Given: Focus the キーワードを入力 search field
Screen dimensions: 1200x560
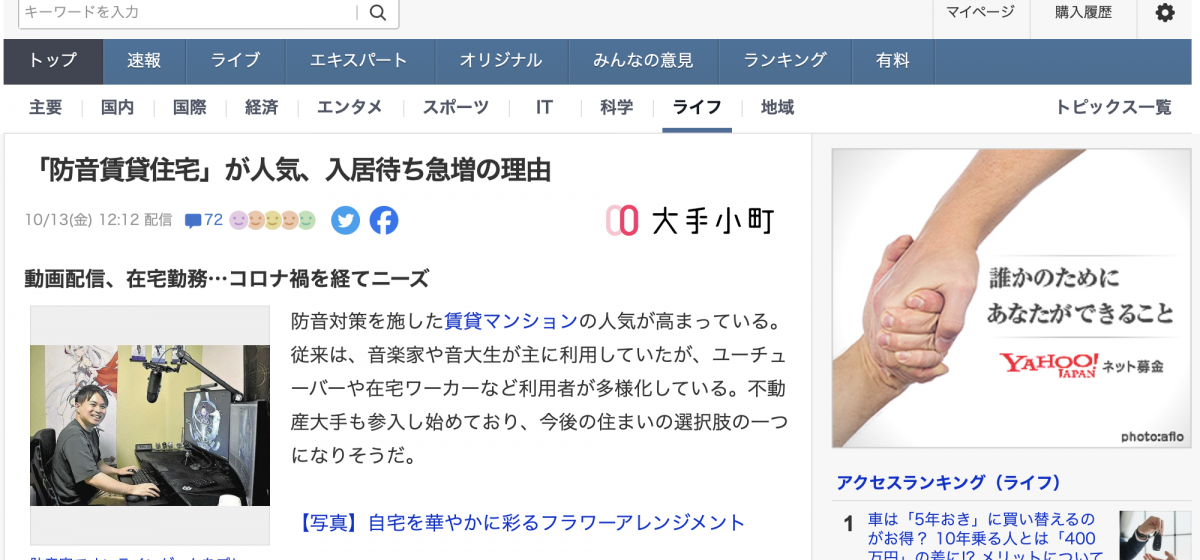Looking at the screenshot, I should 188,12.
